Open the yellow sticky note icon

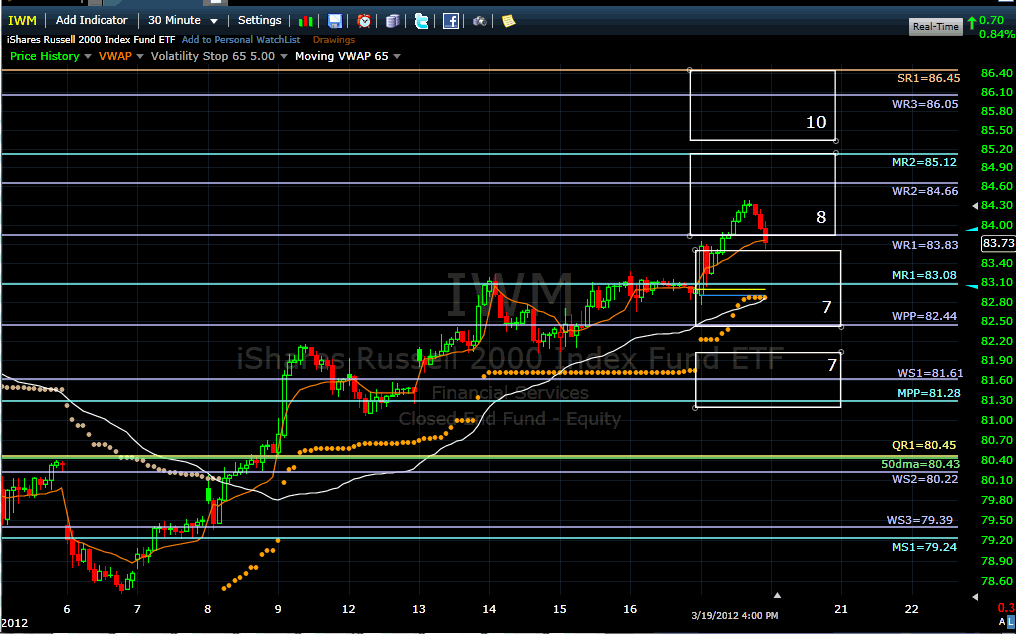pyautogui.click(x=509, y=20)
